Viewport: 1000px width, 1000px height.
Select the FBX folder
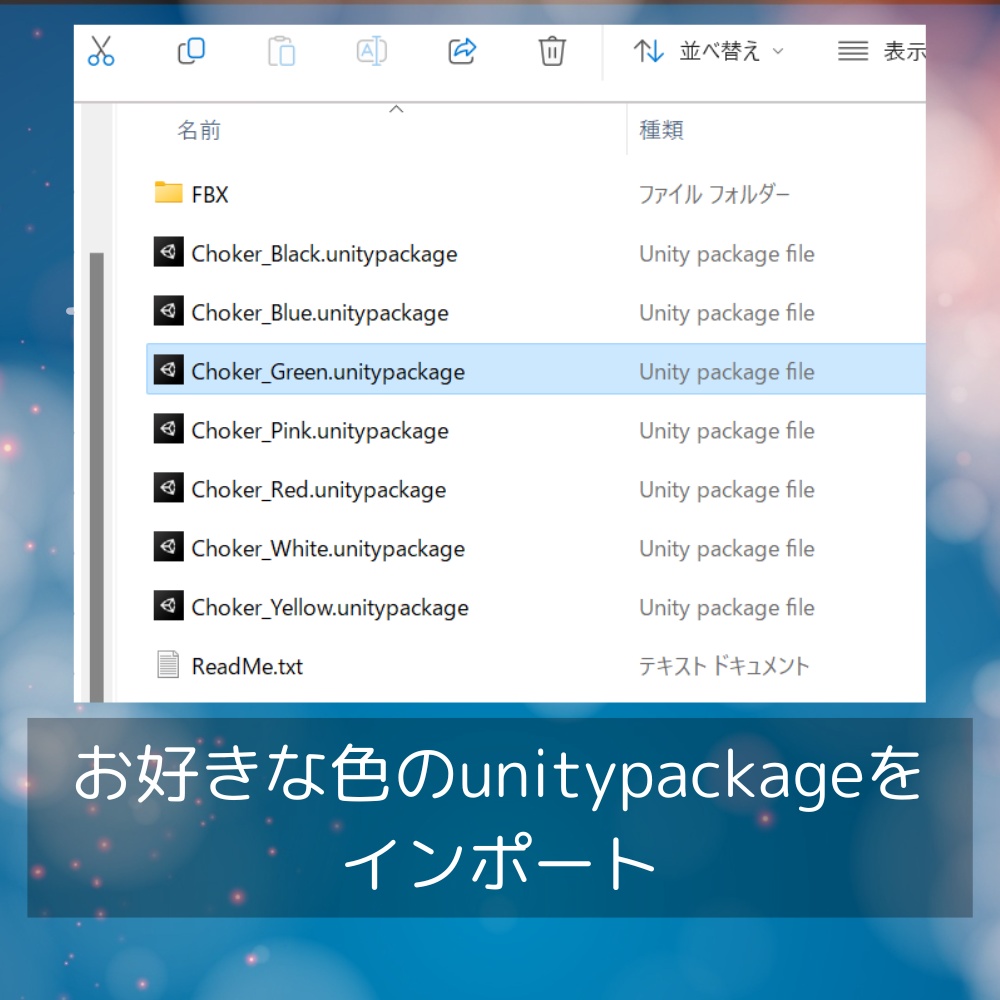[210, 195]
